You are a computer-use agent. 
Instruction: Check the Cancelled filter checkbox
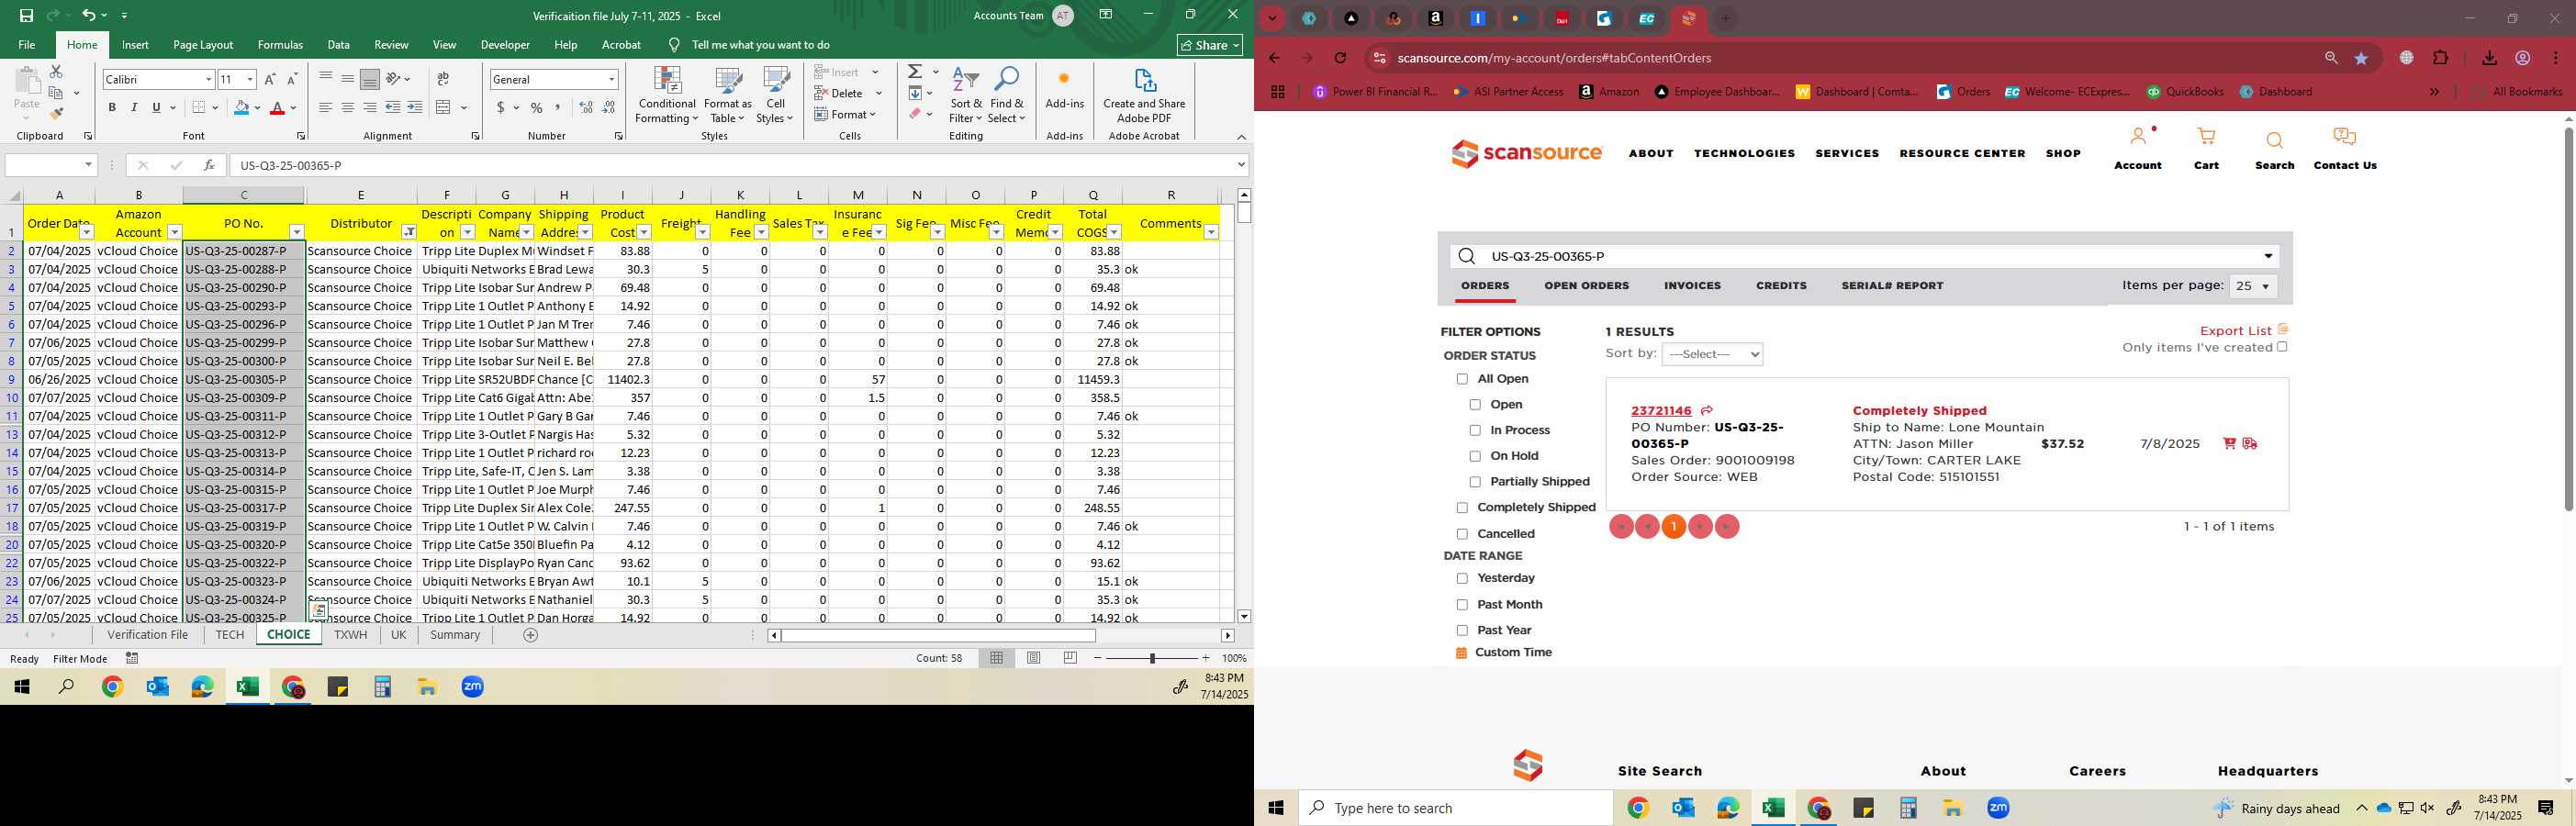[1462, 534]
